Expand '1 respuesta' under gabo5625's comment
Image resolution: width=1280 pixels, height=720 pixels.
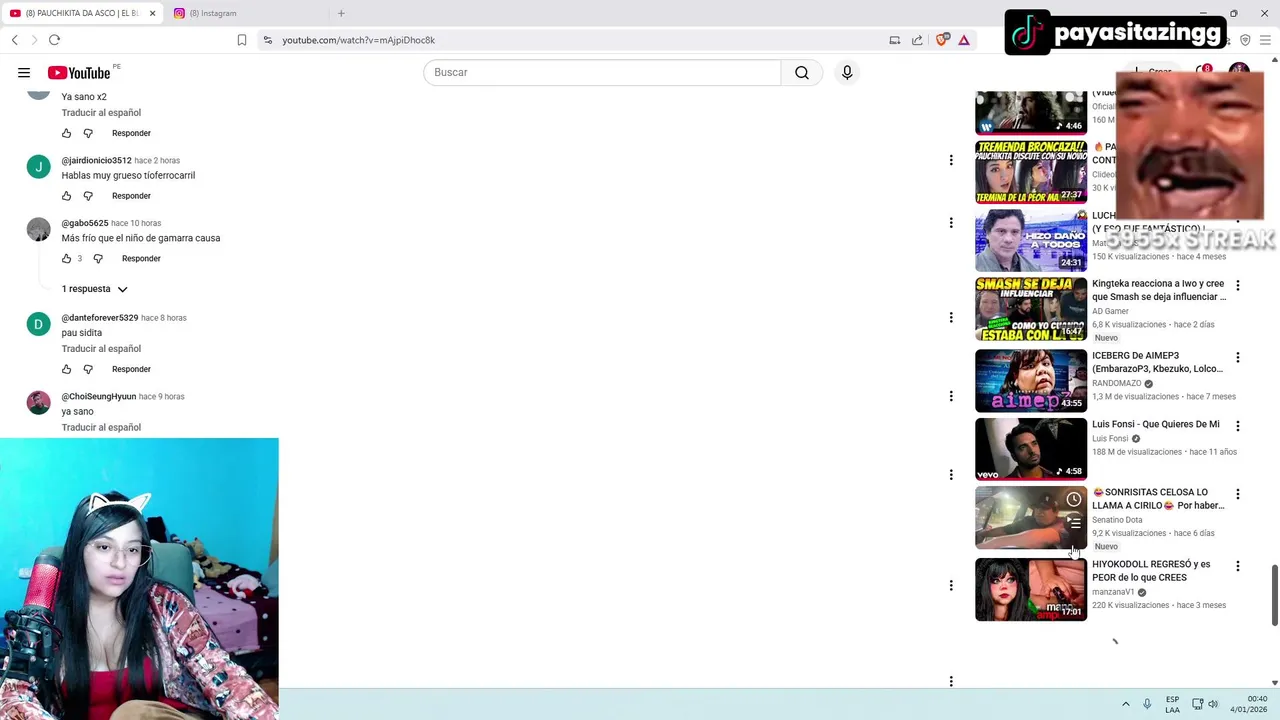point(95,289)
